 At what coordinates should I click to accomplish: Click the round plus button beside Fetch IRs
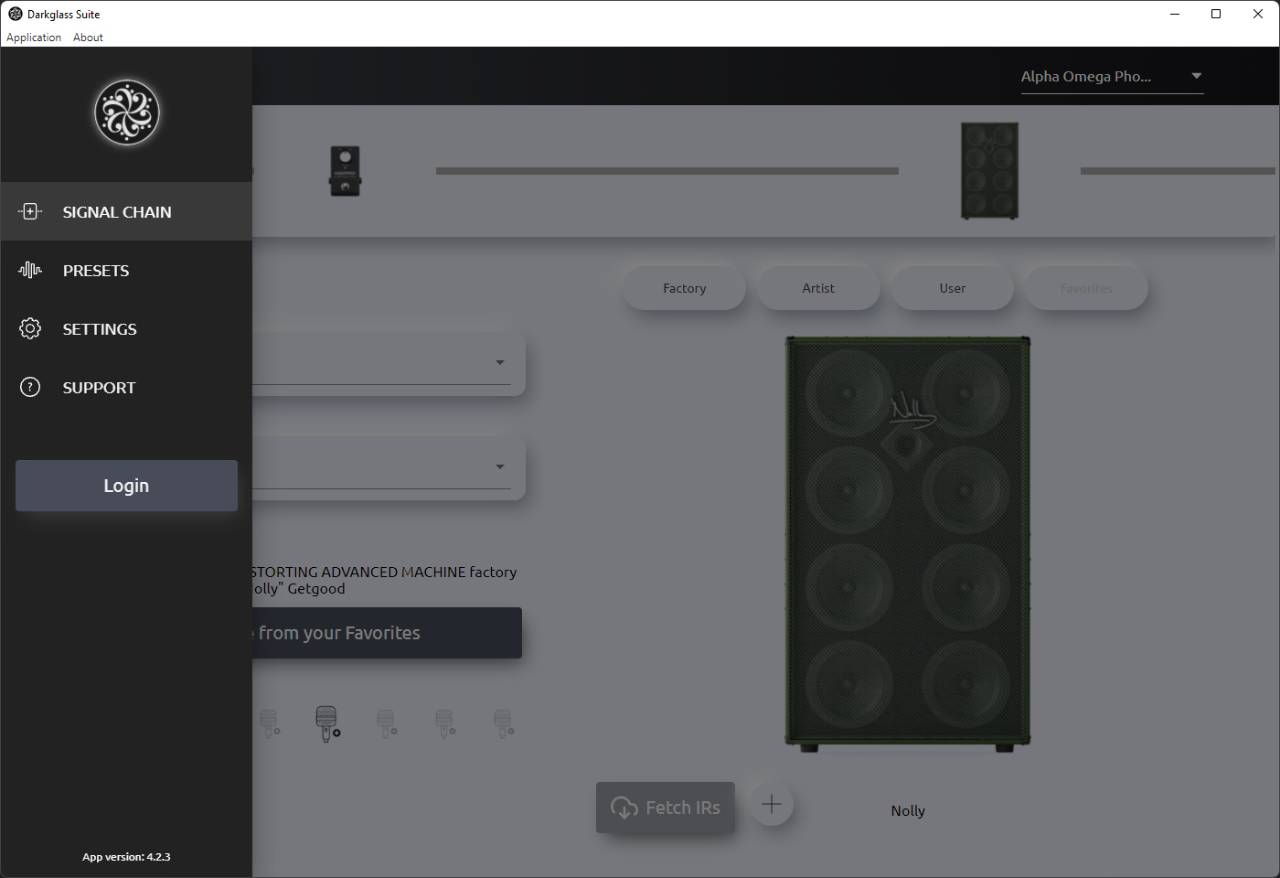771,804
